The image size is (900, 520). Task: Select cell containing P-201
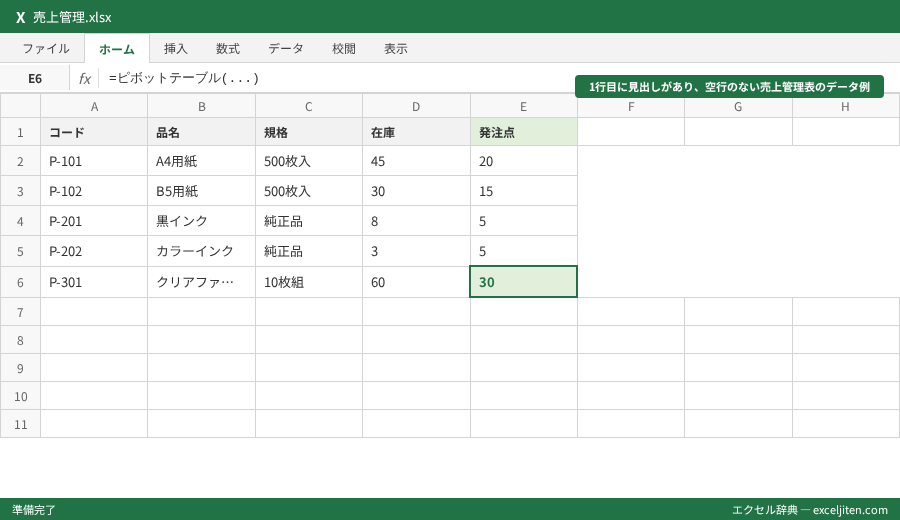(x=94, y=220)
